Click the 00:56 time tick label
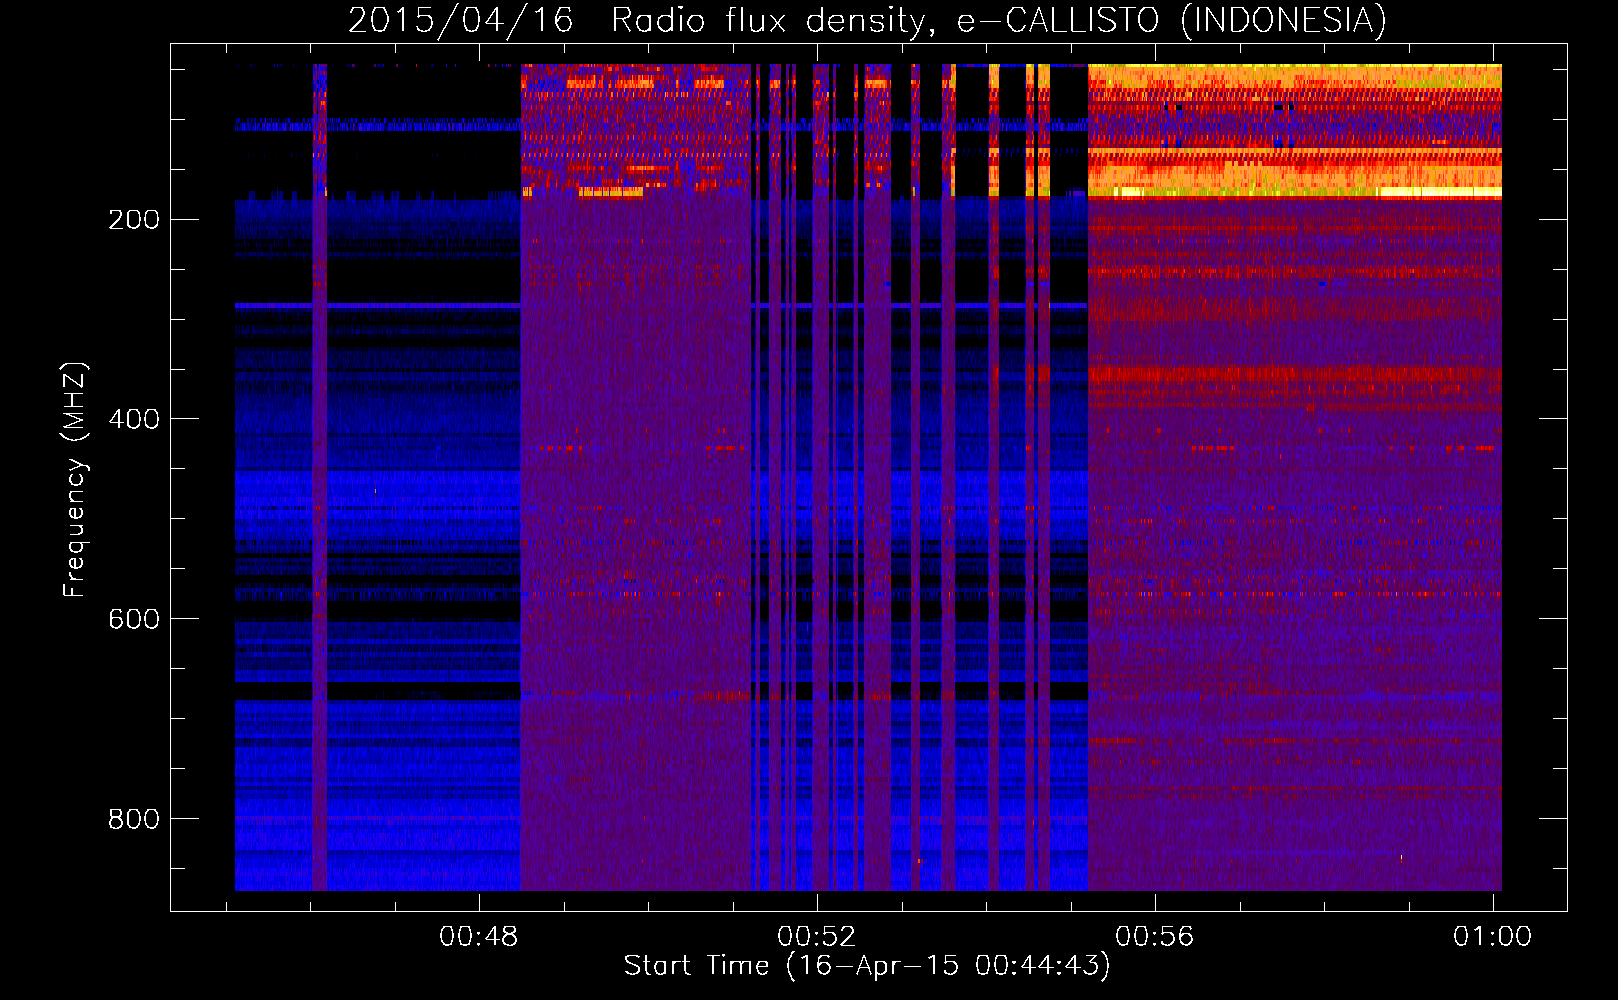Screen dimensions: 1618x1000 [x=1155, y=936]
